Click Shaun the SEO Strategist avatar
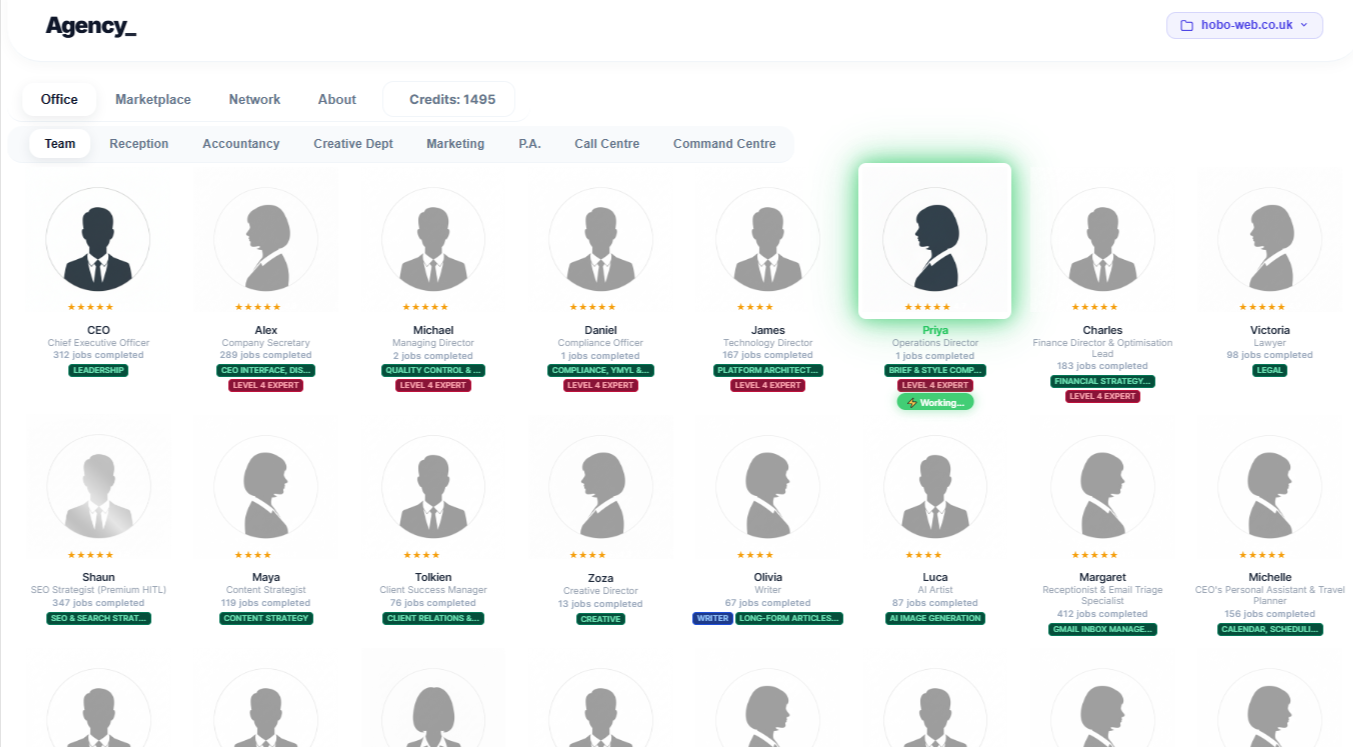 98,488
